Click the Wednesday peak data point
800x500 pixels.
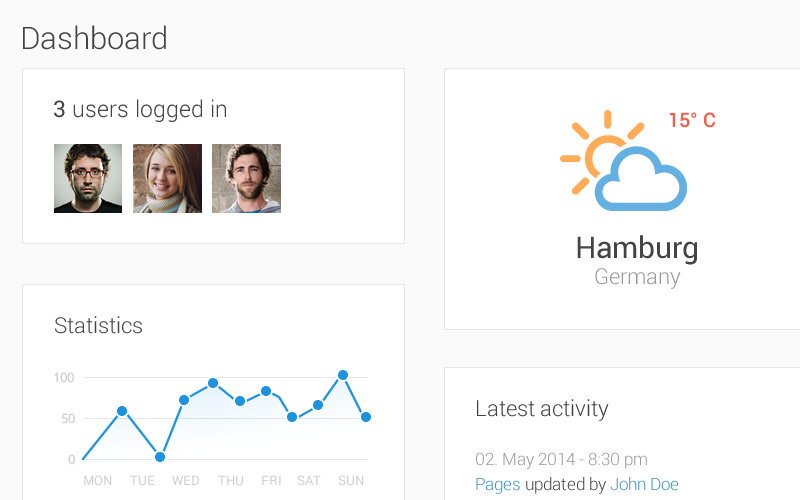213,383
